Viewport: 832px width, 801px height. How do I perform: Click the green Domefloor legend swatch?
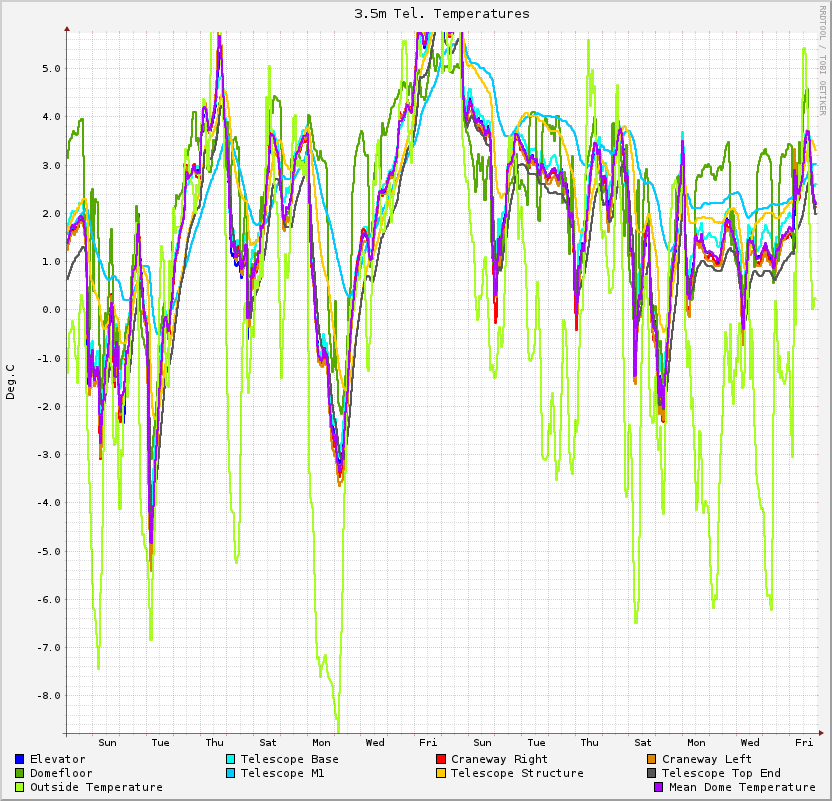pyautogui.click(x=20, y=773)
